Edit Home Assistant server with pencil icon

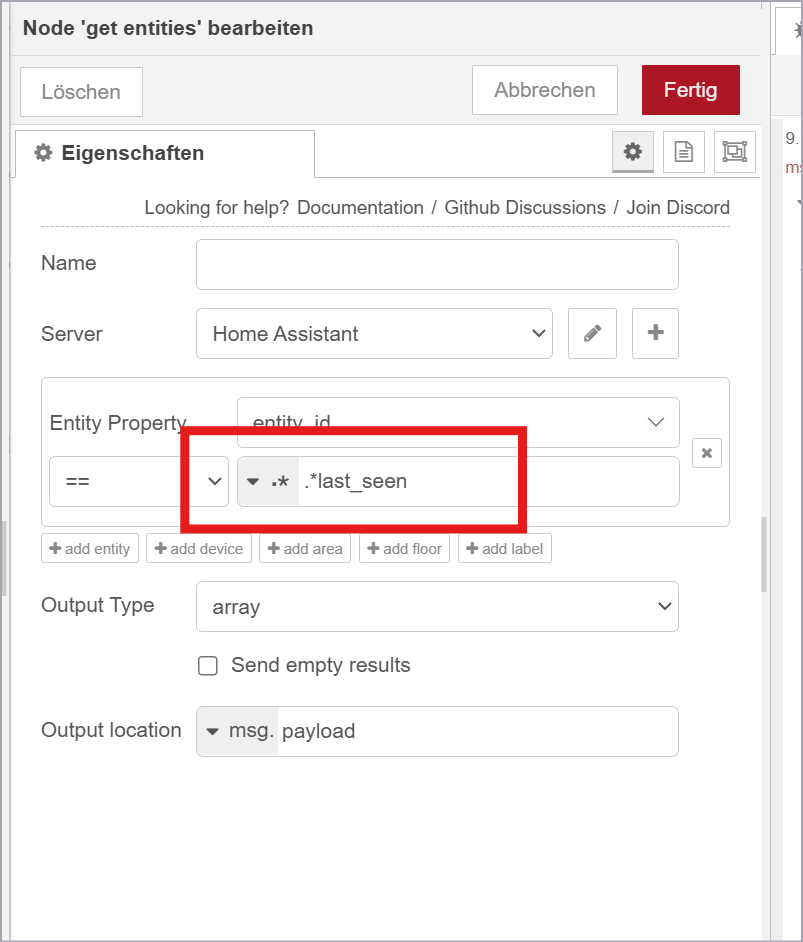[x=592, y=333]
